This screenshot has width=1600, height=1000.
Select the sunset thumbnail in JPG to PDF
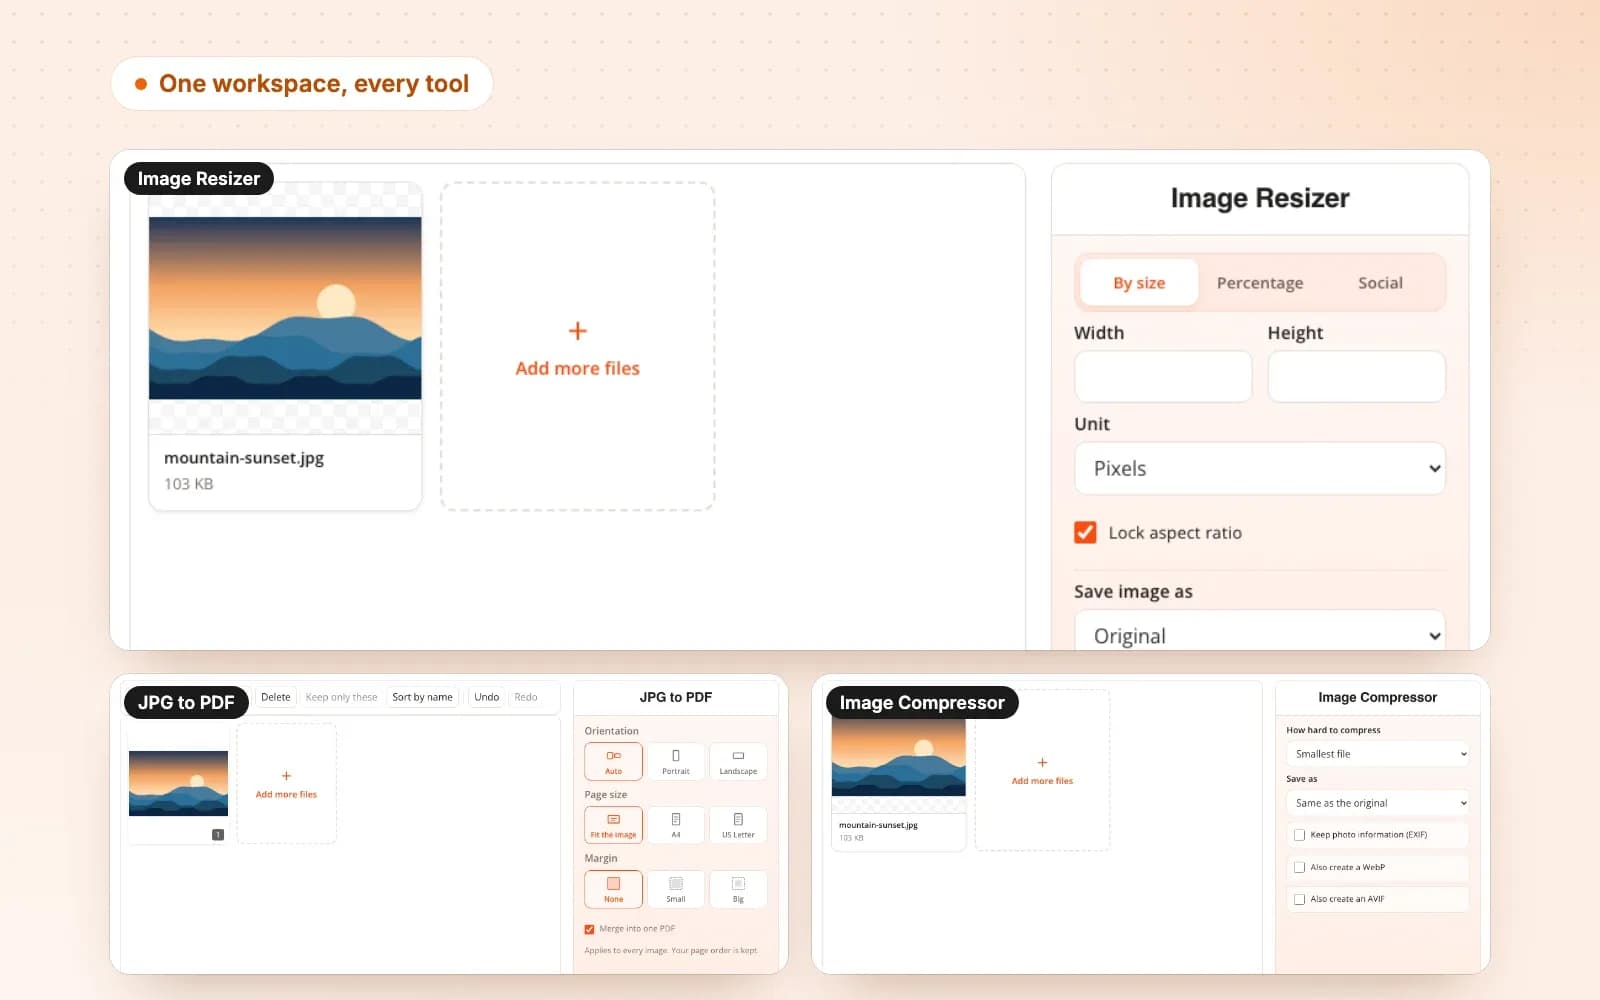point(178,784)
